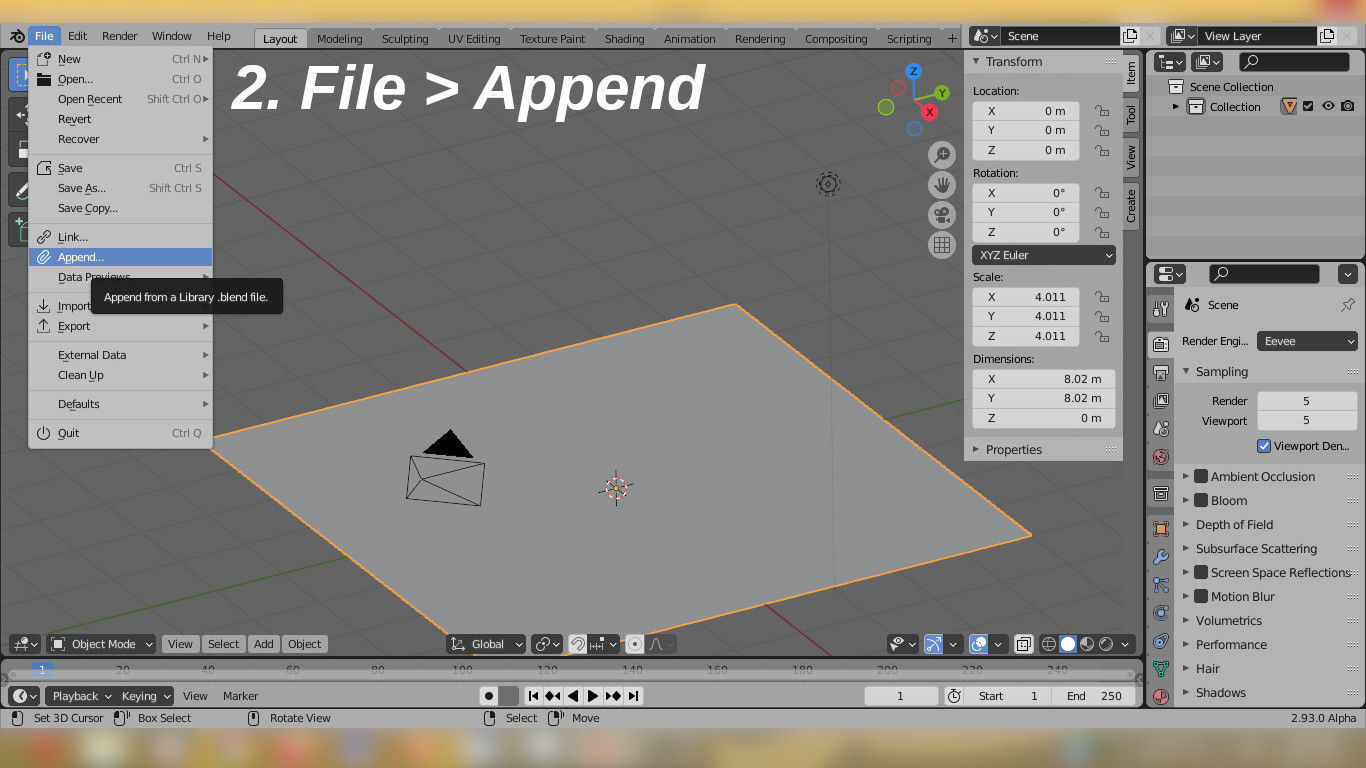Click the Blender logo menu icon
The height and width of the screenshot is (768, 1366).
pyautogui.click(x=16, y=36)
